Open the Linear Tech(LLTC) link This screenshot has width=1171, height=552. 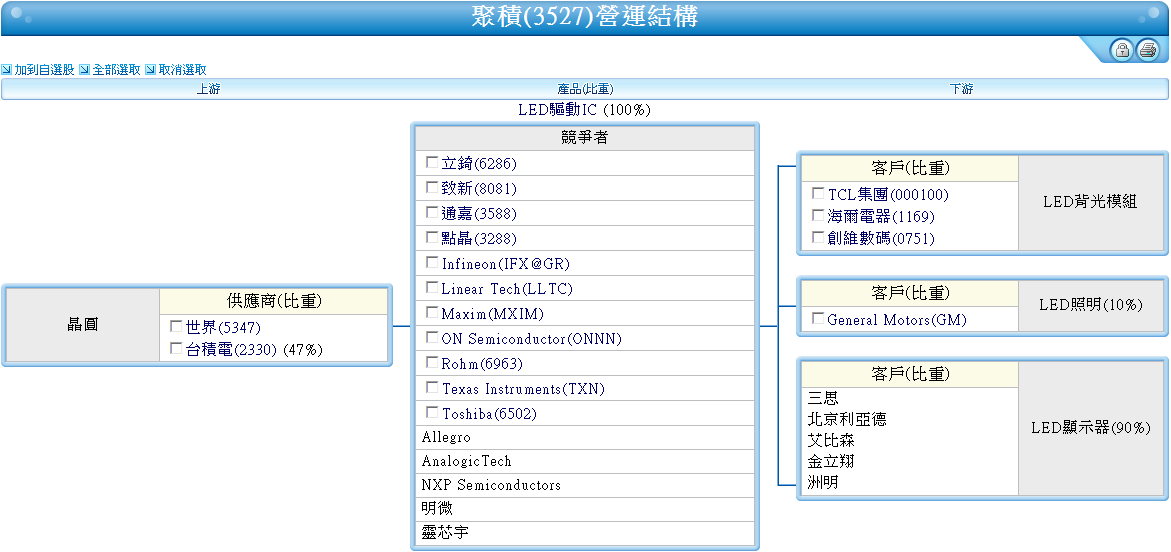point(507,289)
